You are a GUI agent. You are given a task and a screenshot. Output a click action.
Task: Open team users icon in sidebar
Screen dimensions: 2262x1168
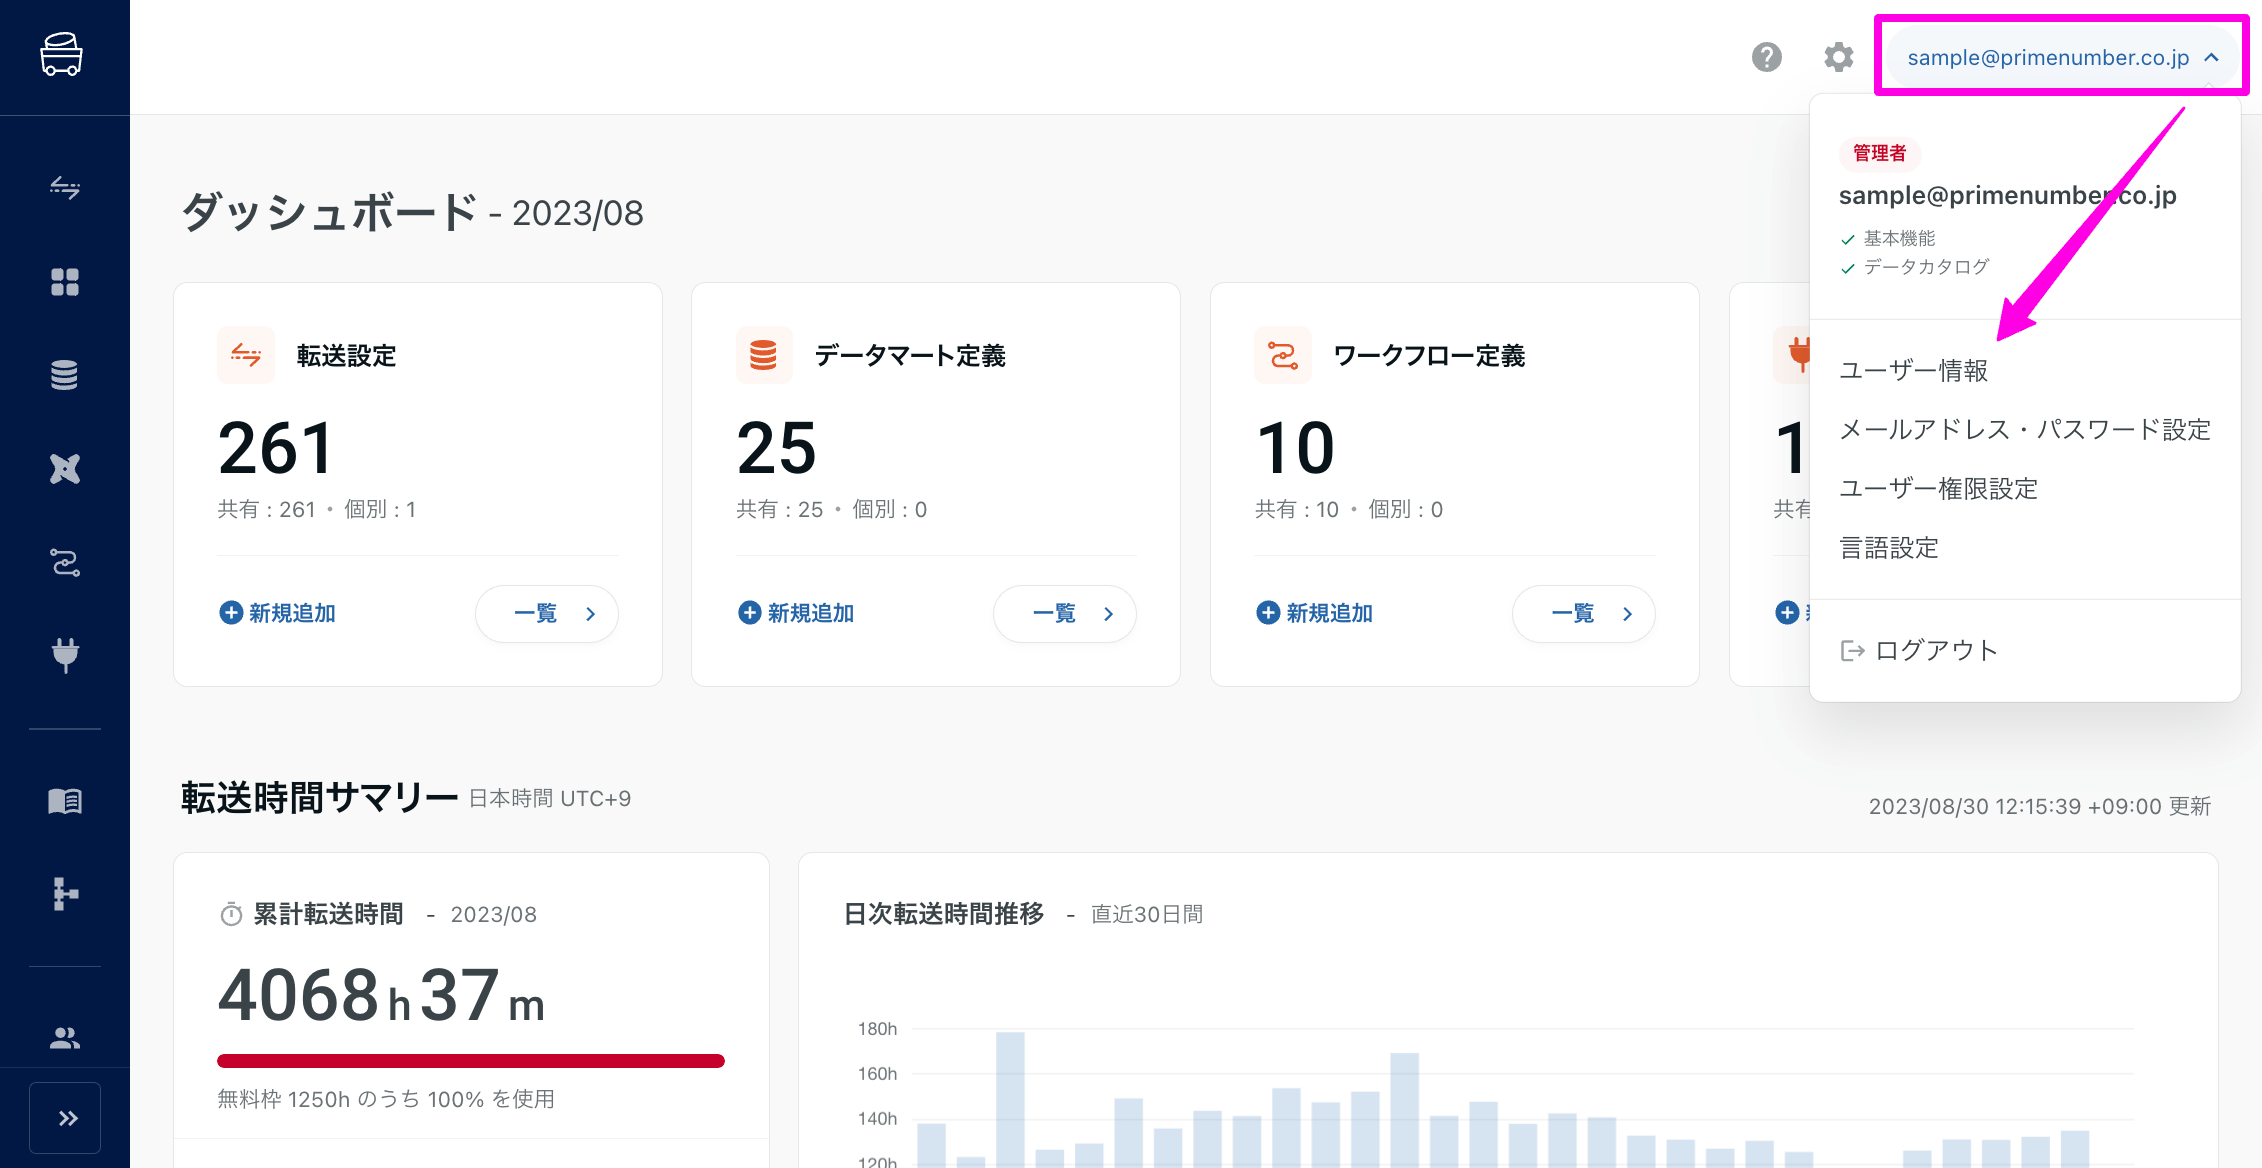click(65, 1038)
